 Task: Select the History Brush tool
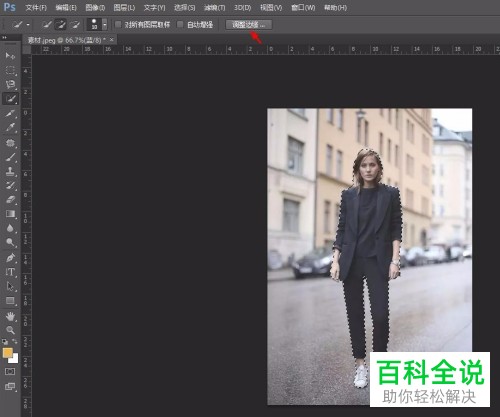coord(10,186)
